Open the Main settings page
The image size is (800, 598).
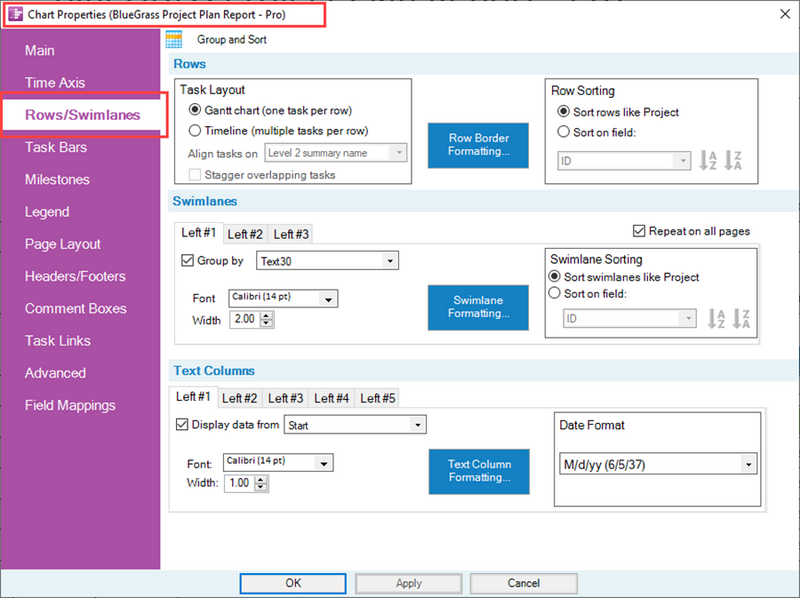tap(40, 51)
